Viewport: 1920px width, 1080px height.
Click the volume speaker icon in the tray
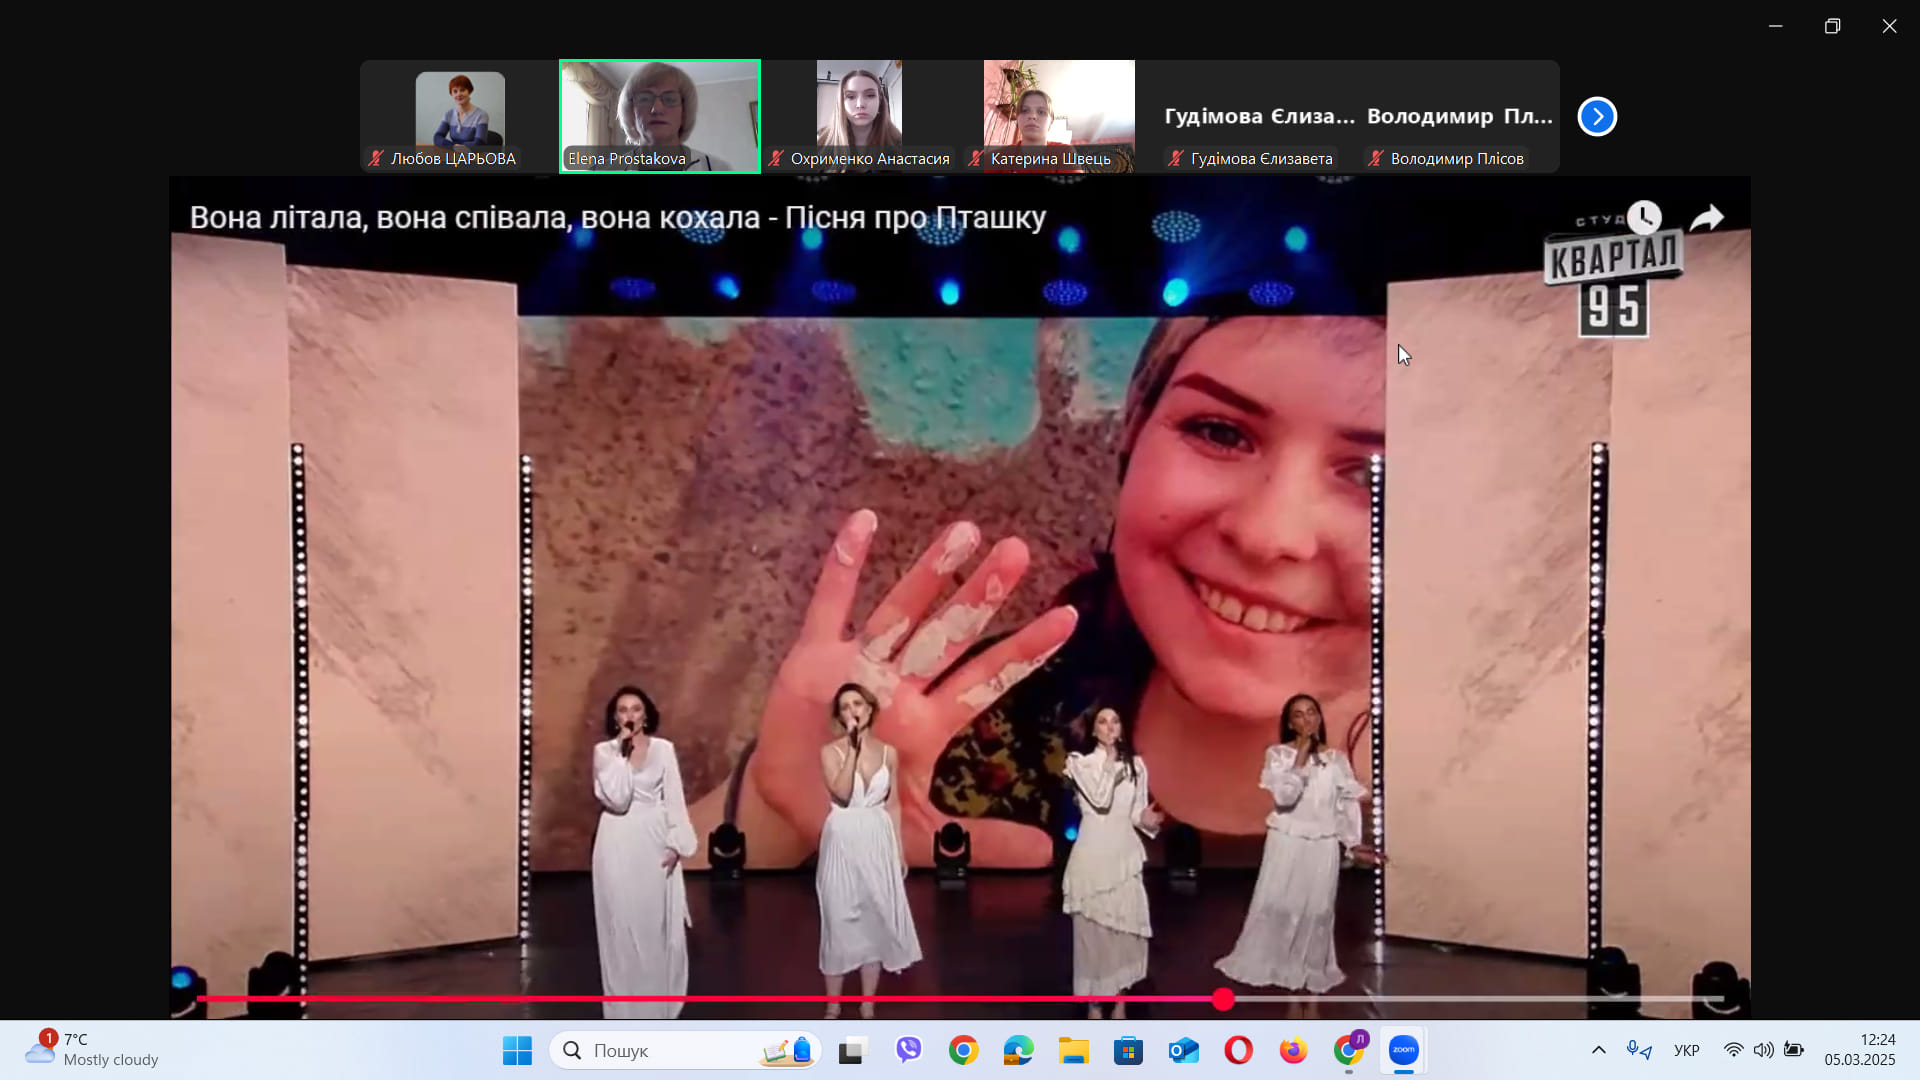1763,1050
